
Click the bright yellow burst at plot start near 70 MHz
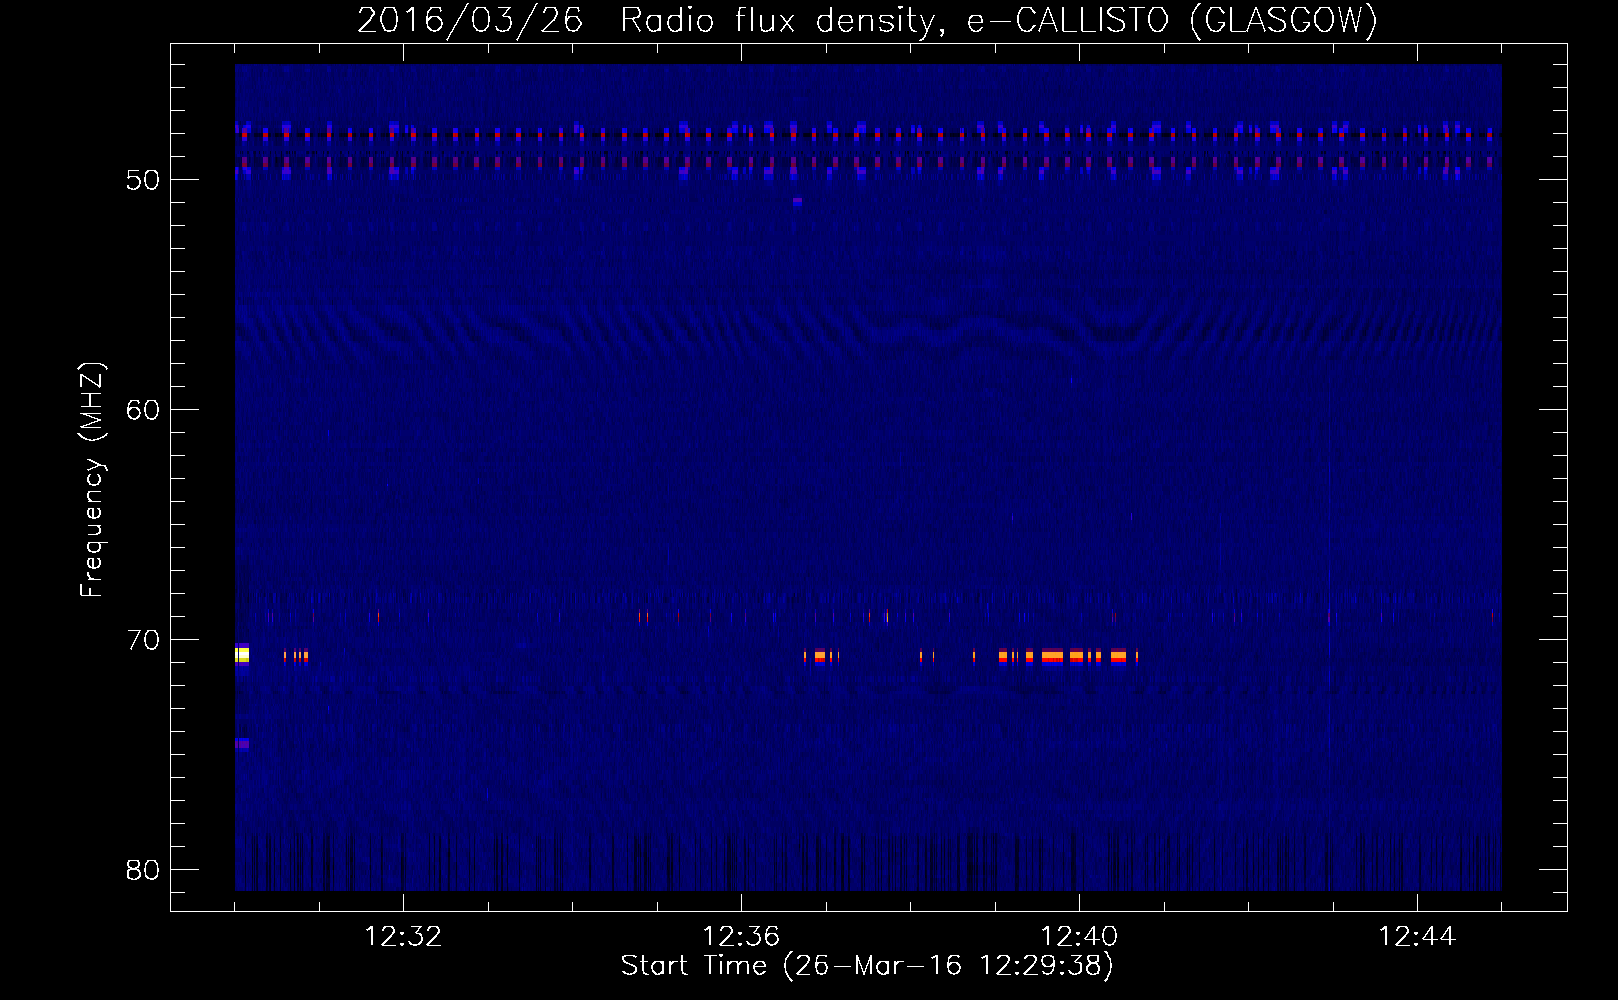coord(242,655)
